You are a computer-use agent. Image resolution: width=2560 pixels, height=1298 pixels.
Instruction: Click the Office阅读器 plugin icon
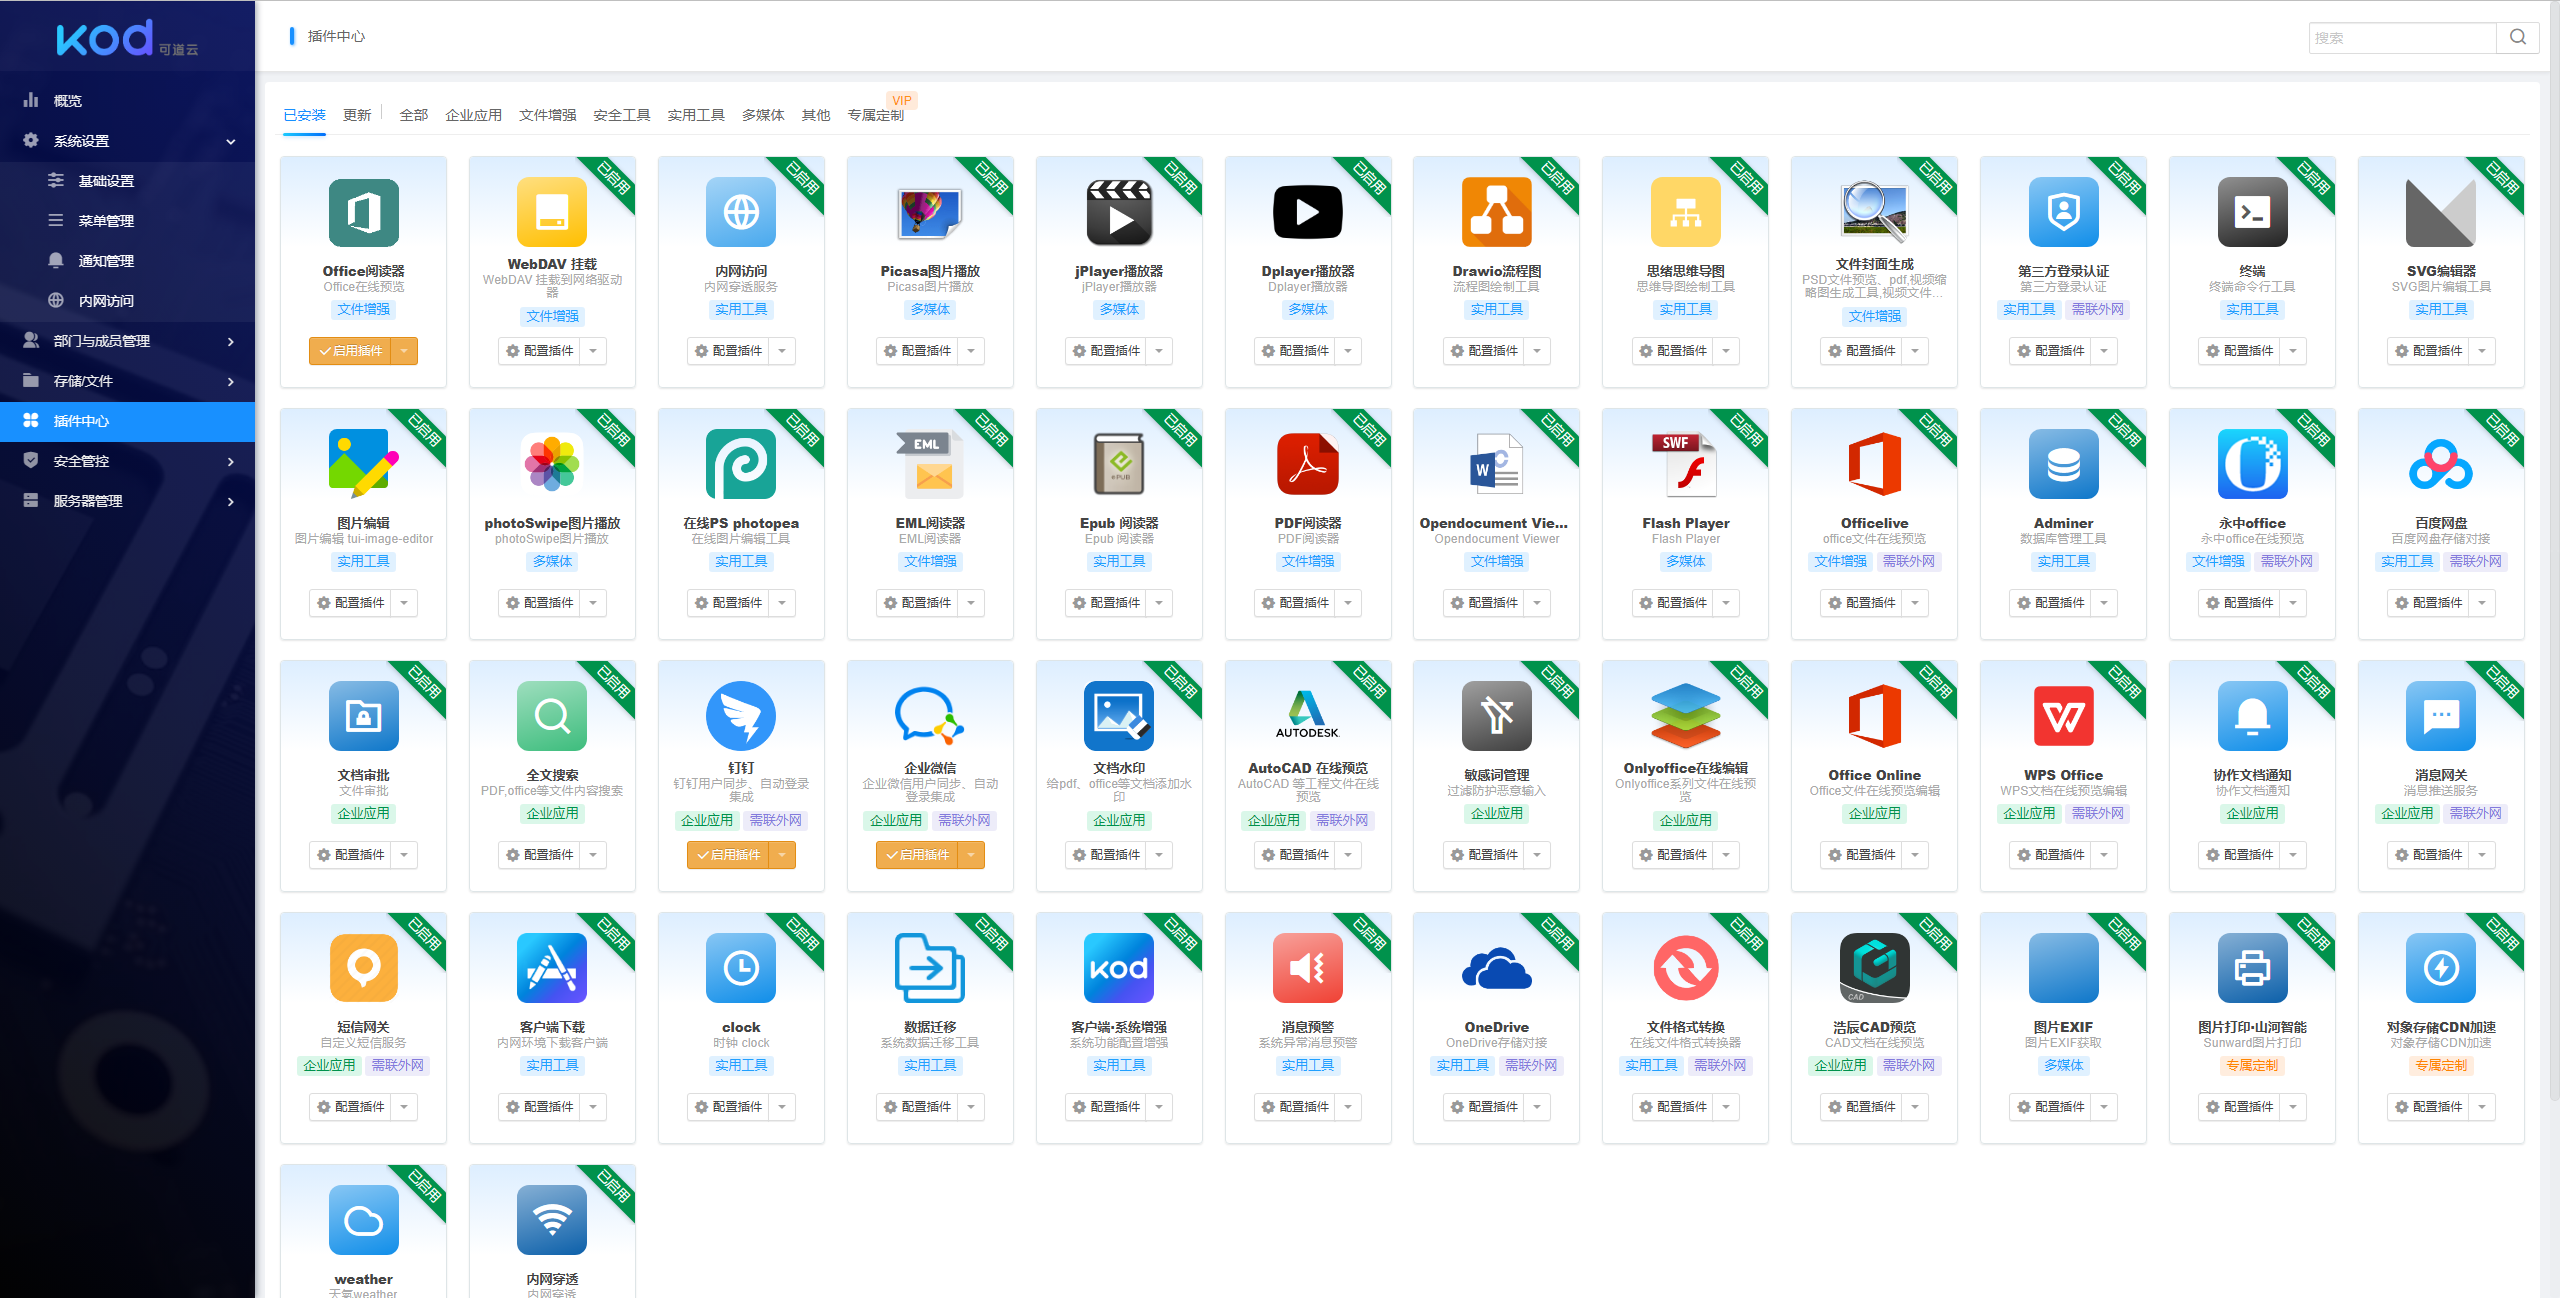click(363, 212)
